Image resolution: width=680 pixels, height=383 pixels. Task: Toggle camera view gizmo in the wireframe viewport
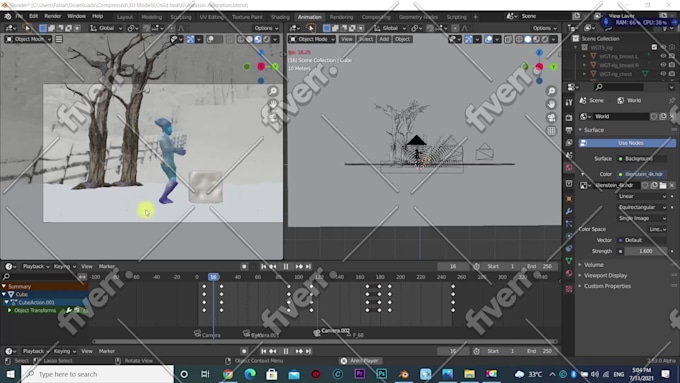(551, 118)
